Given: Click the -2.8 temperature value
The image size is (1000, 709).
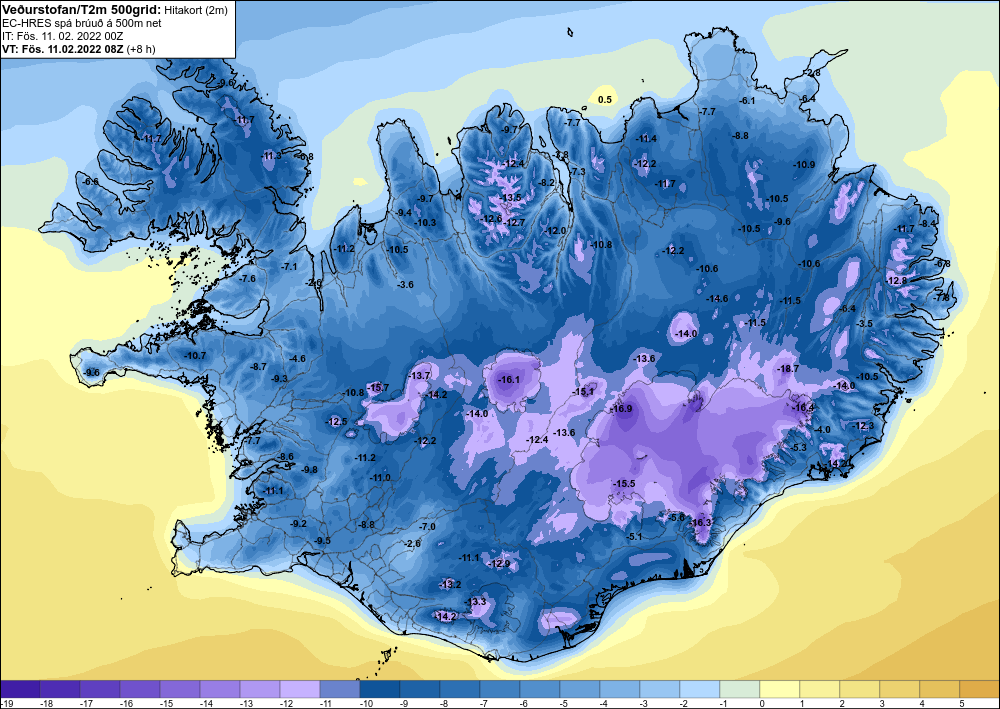Looking at the screenshot, I should point(813,73).
